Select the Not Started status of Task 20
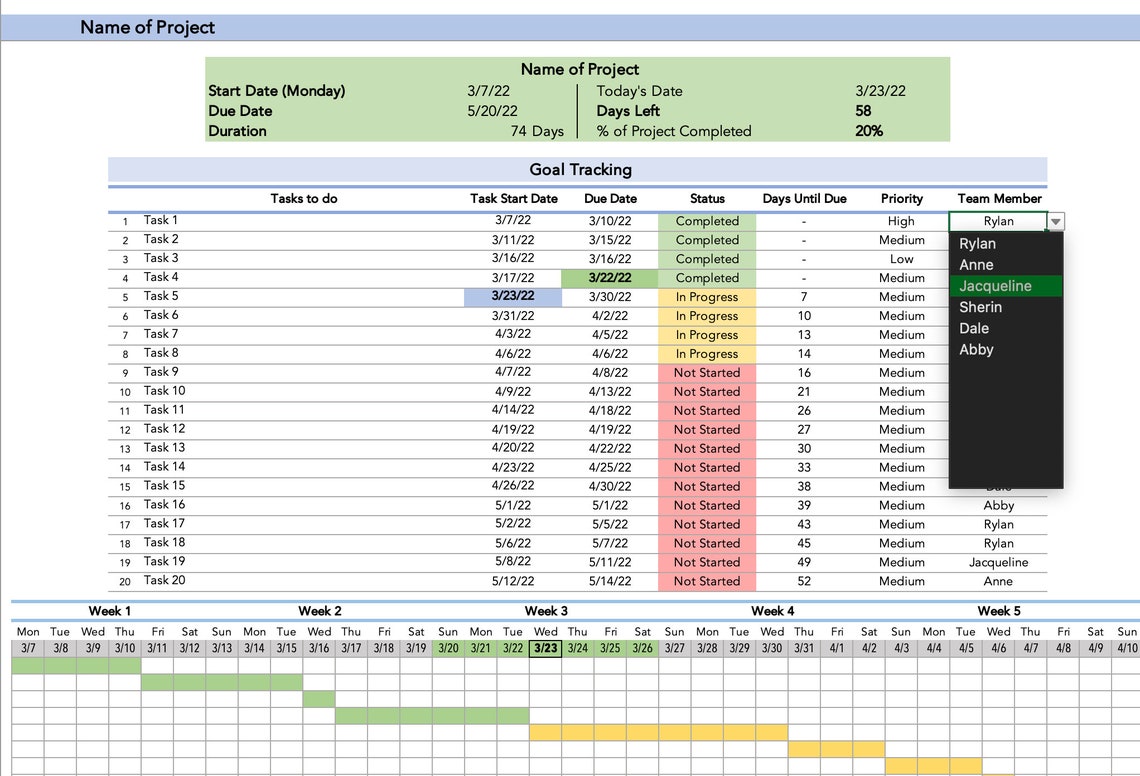Image resolution: width=1140 pixels, height=776 pixels. 707,580
